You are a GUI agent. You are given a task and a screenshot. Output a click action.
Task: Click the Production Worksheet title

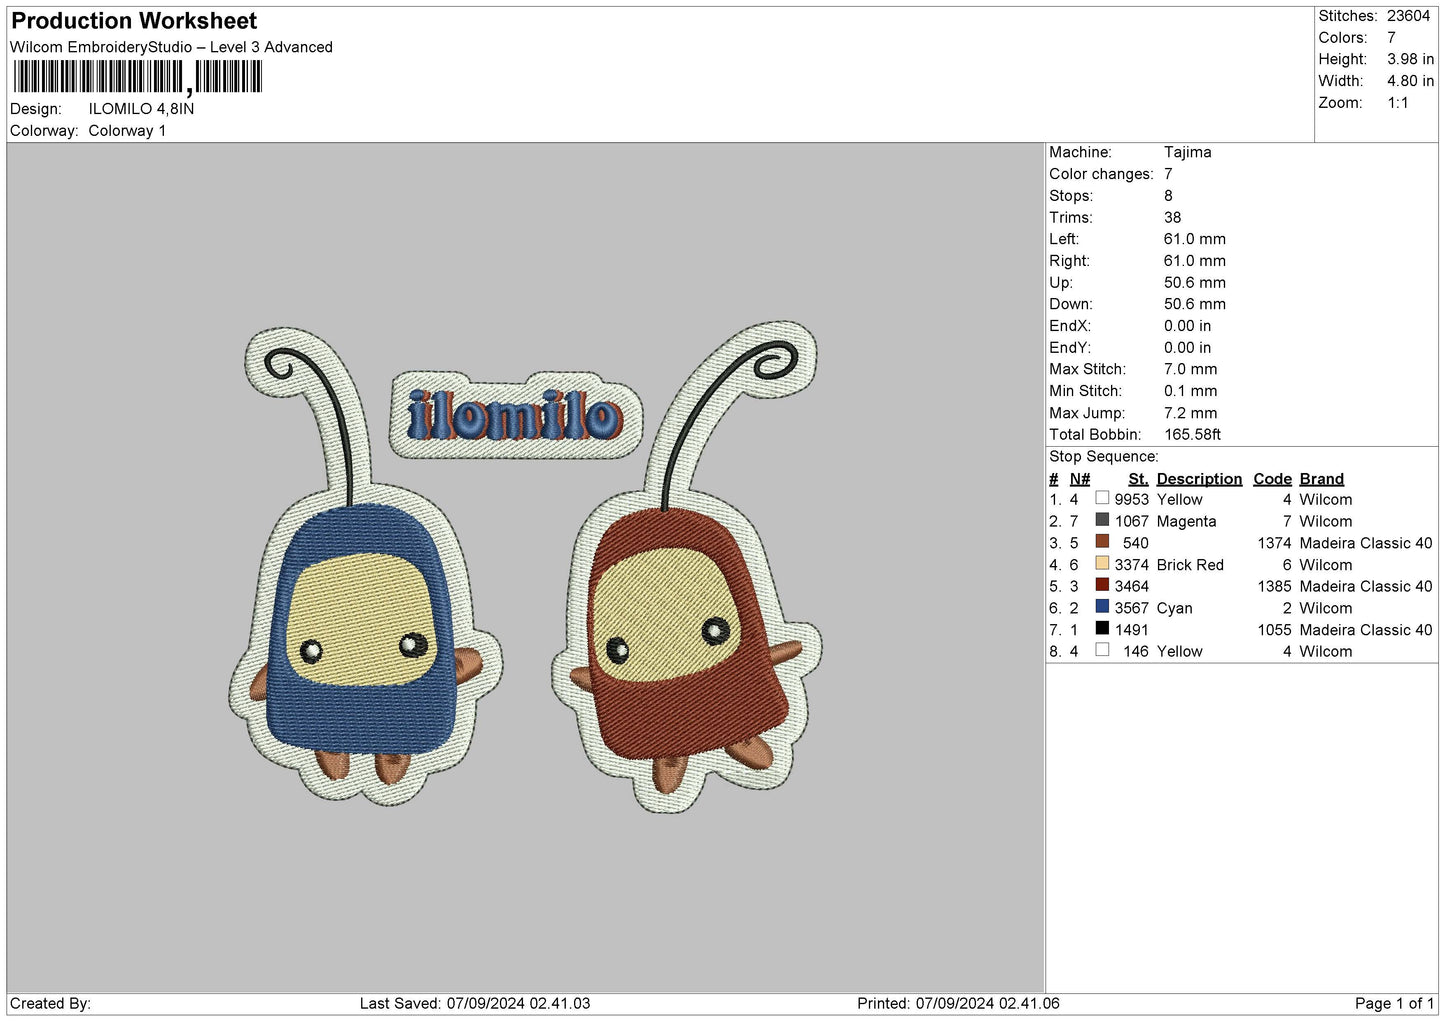click(134, 21)
